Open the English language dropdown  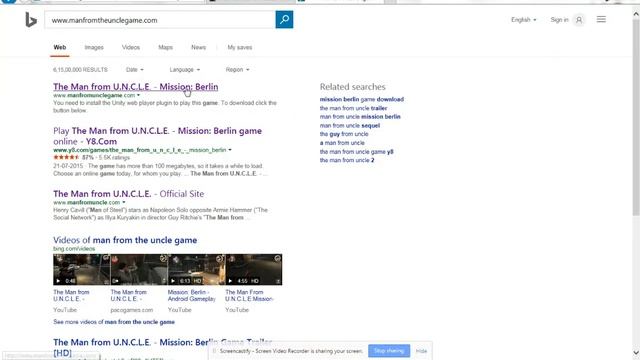[524, 20]
